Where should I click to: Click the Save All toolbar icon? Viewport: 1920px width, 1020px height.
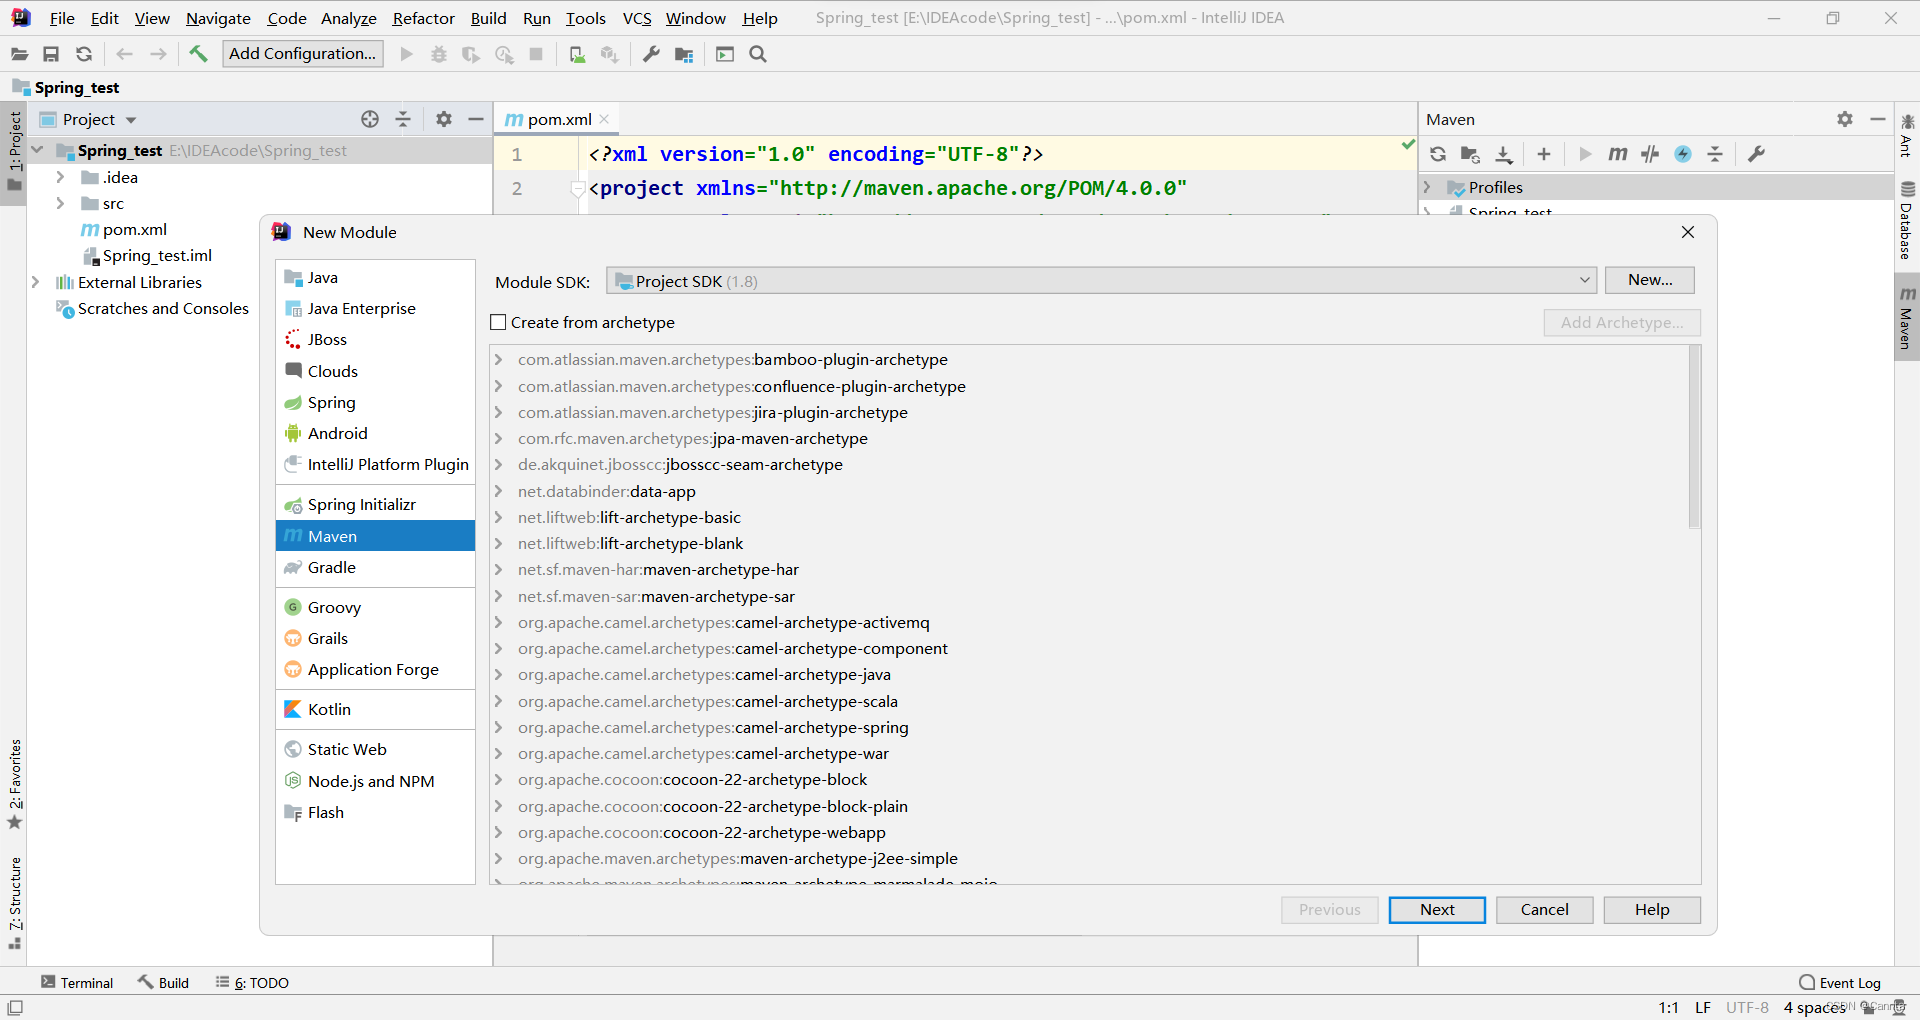51,54
